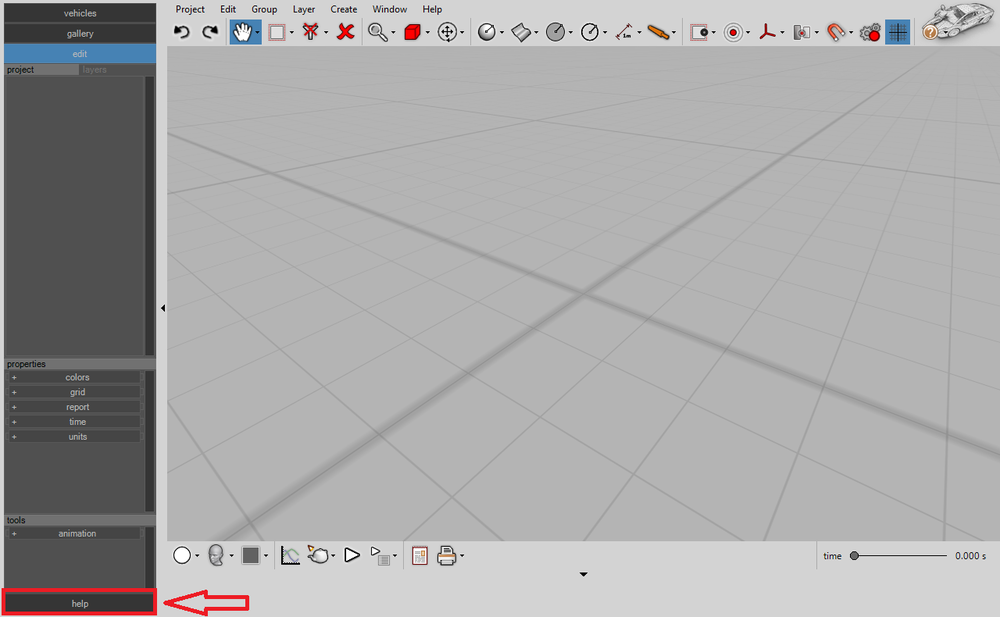Click the red cube view icon
1000x617 pixels.
pyautogui.click(x=413, y=32)
